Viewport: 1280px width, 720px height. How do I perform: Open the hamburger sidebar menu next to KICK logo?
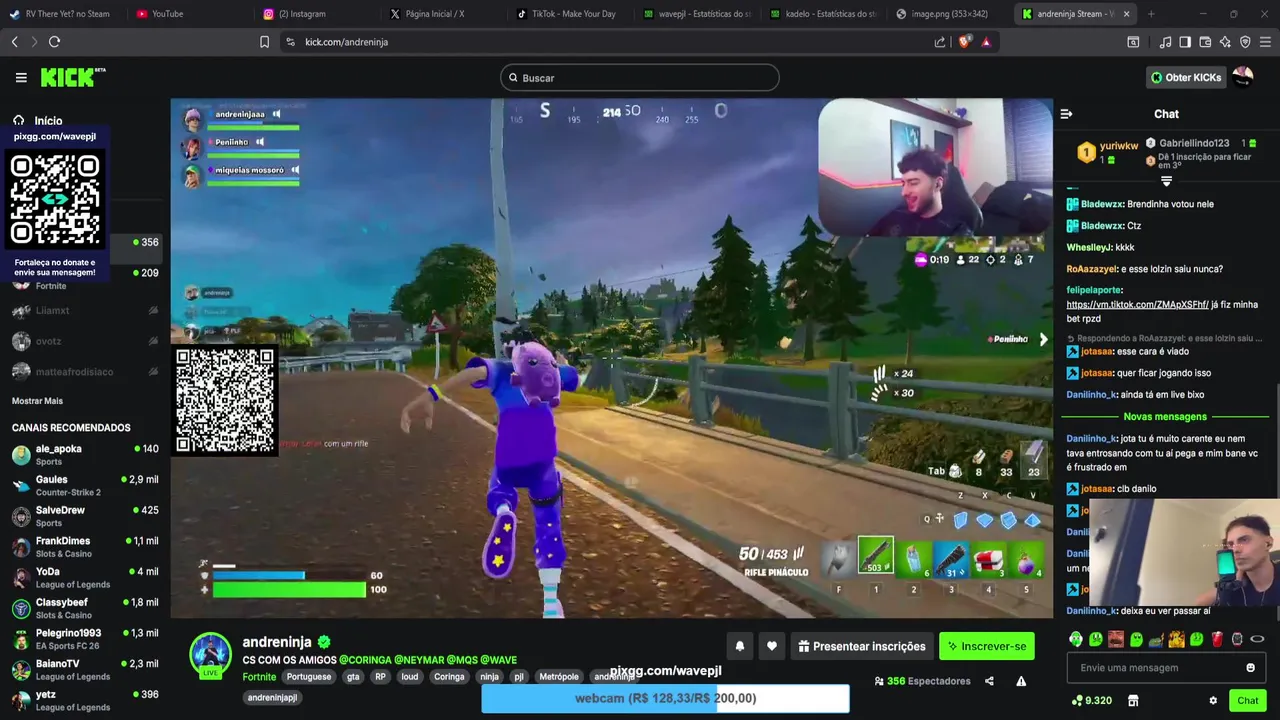click(x=21, y=77)
